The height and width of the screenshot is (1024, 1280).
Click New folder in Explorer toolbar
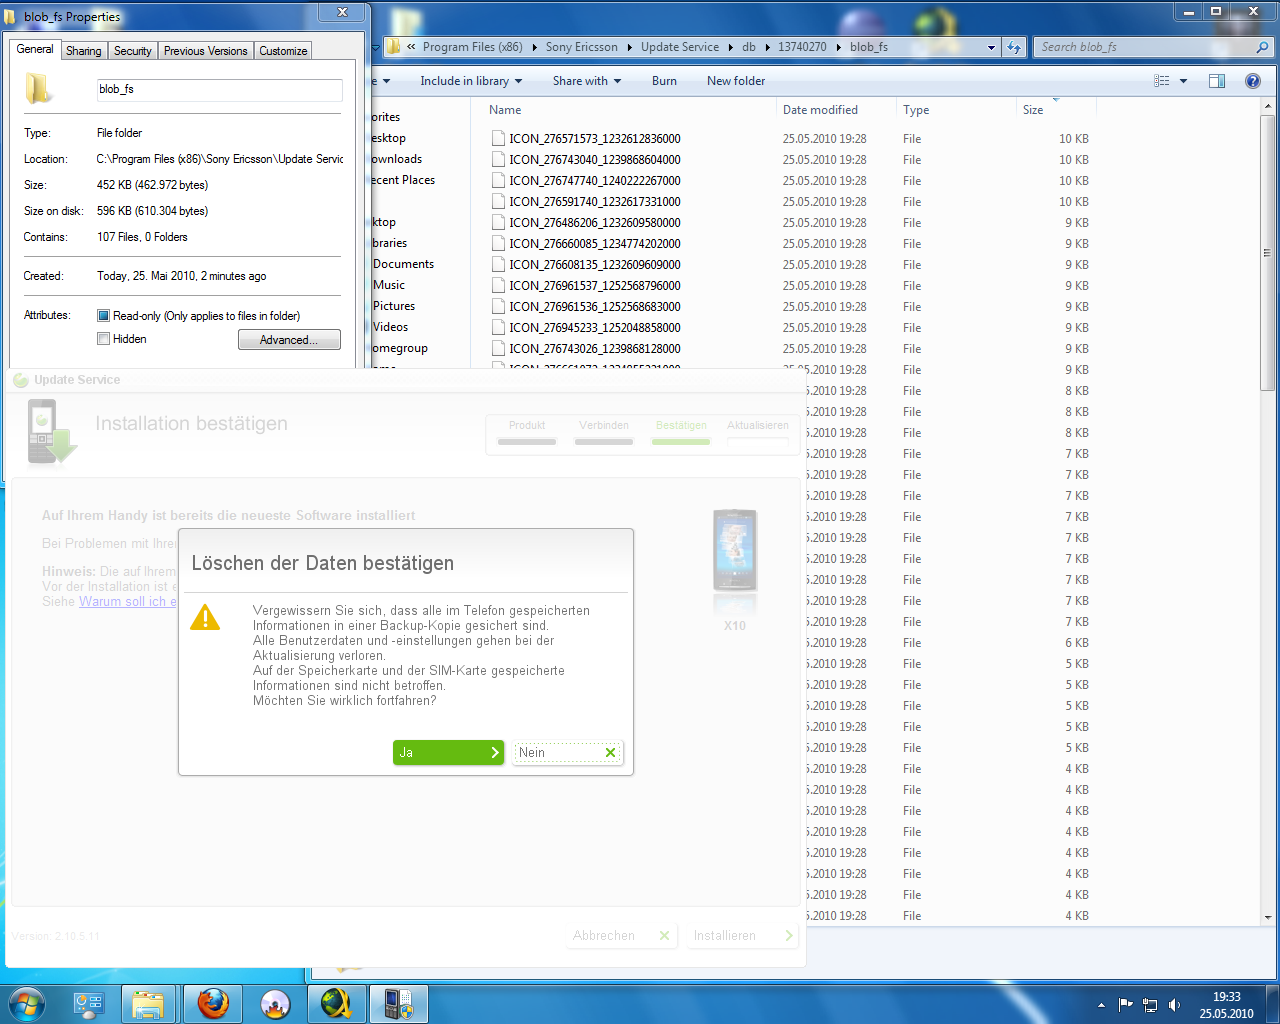(736, 81)
